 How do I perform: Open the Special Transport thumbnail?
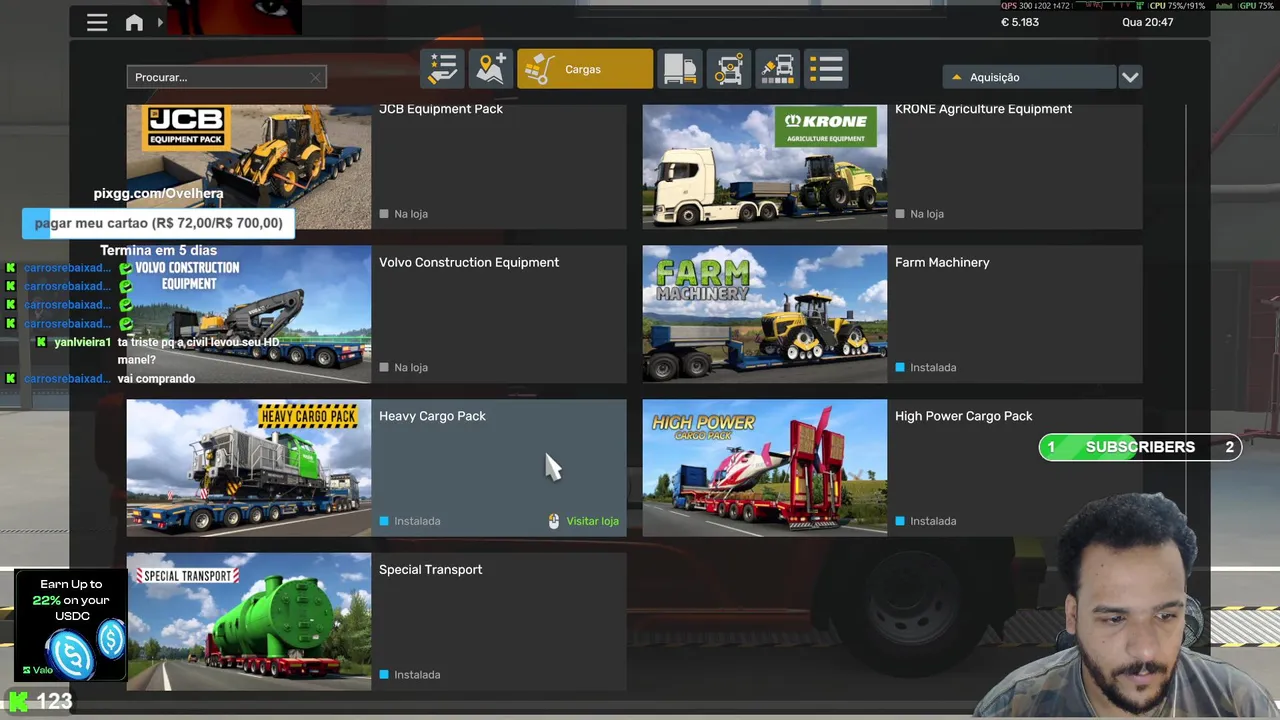[249, 621]
